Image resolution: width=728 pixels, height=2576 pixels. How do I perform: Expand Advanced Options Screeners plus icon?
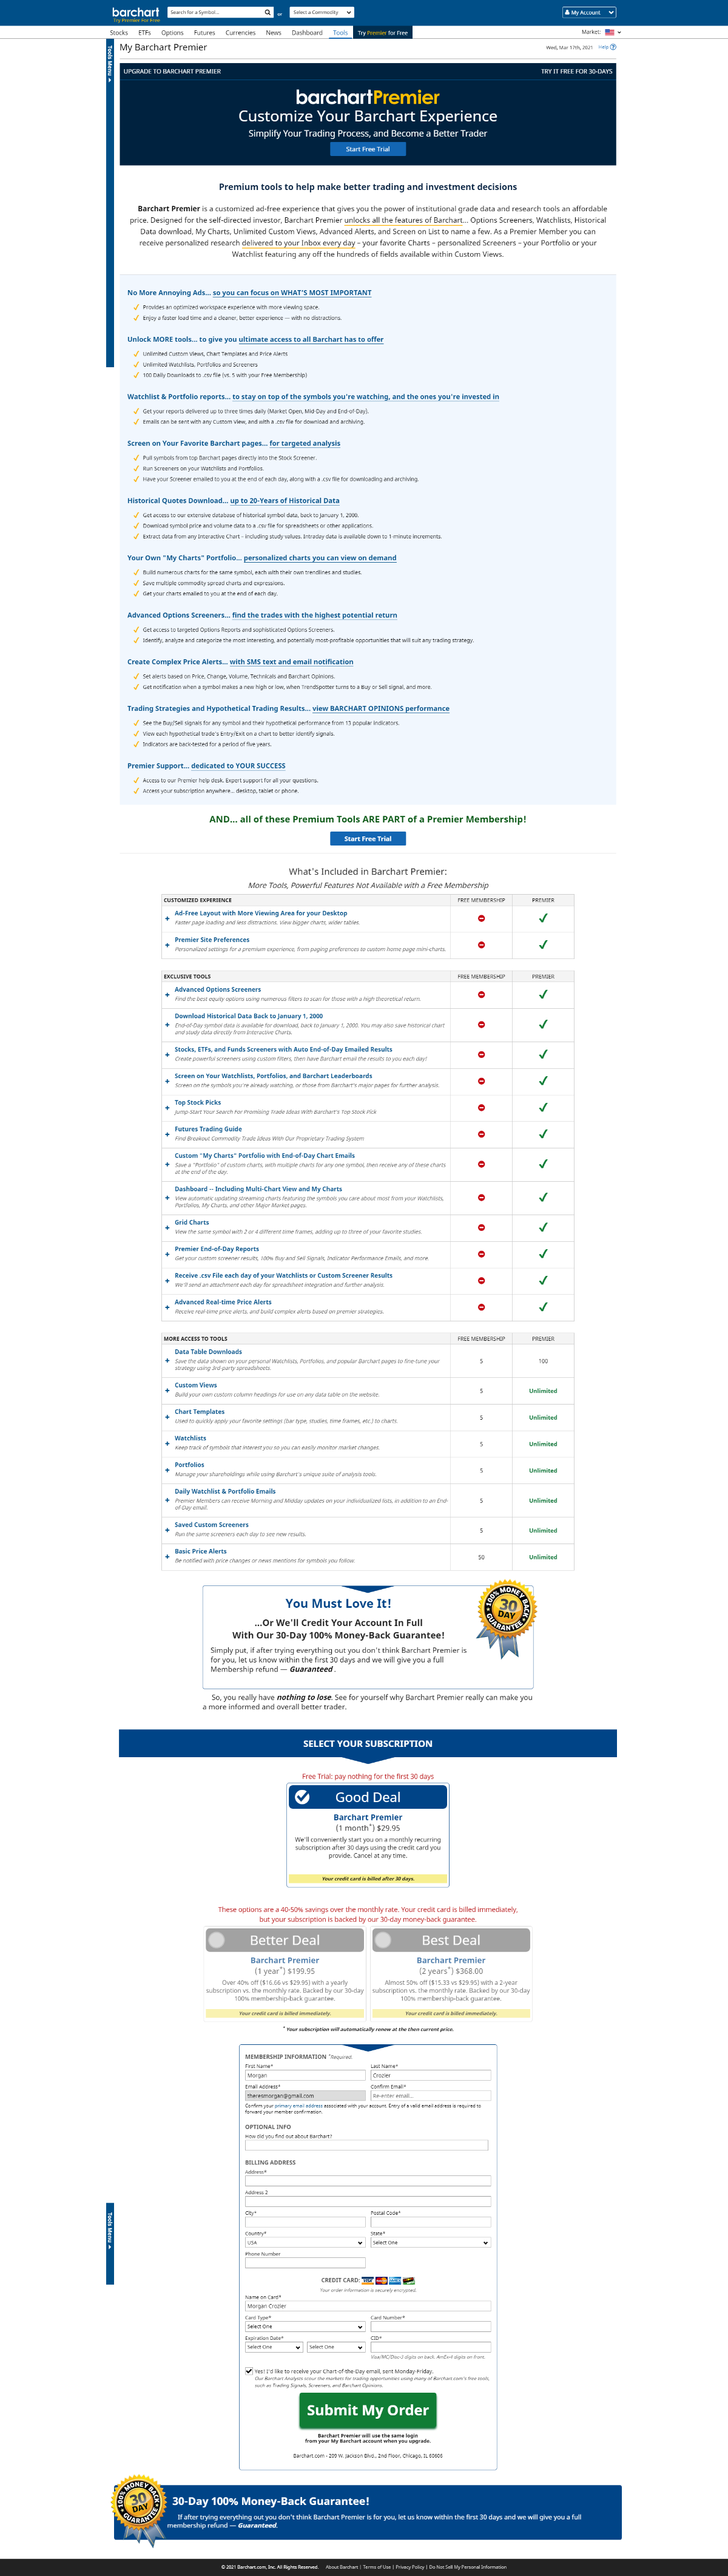(x=167, y=994)
